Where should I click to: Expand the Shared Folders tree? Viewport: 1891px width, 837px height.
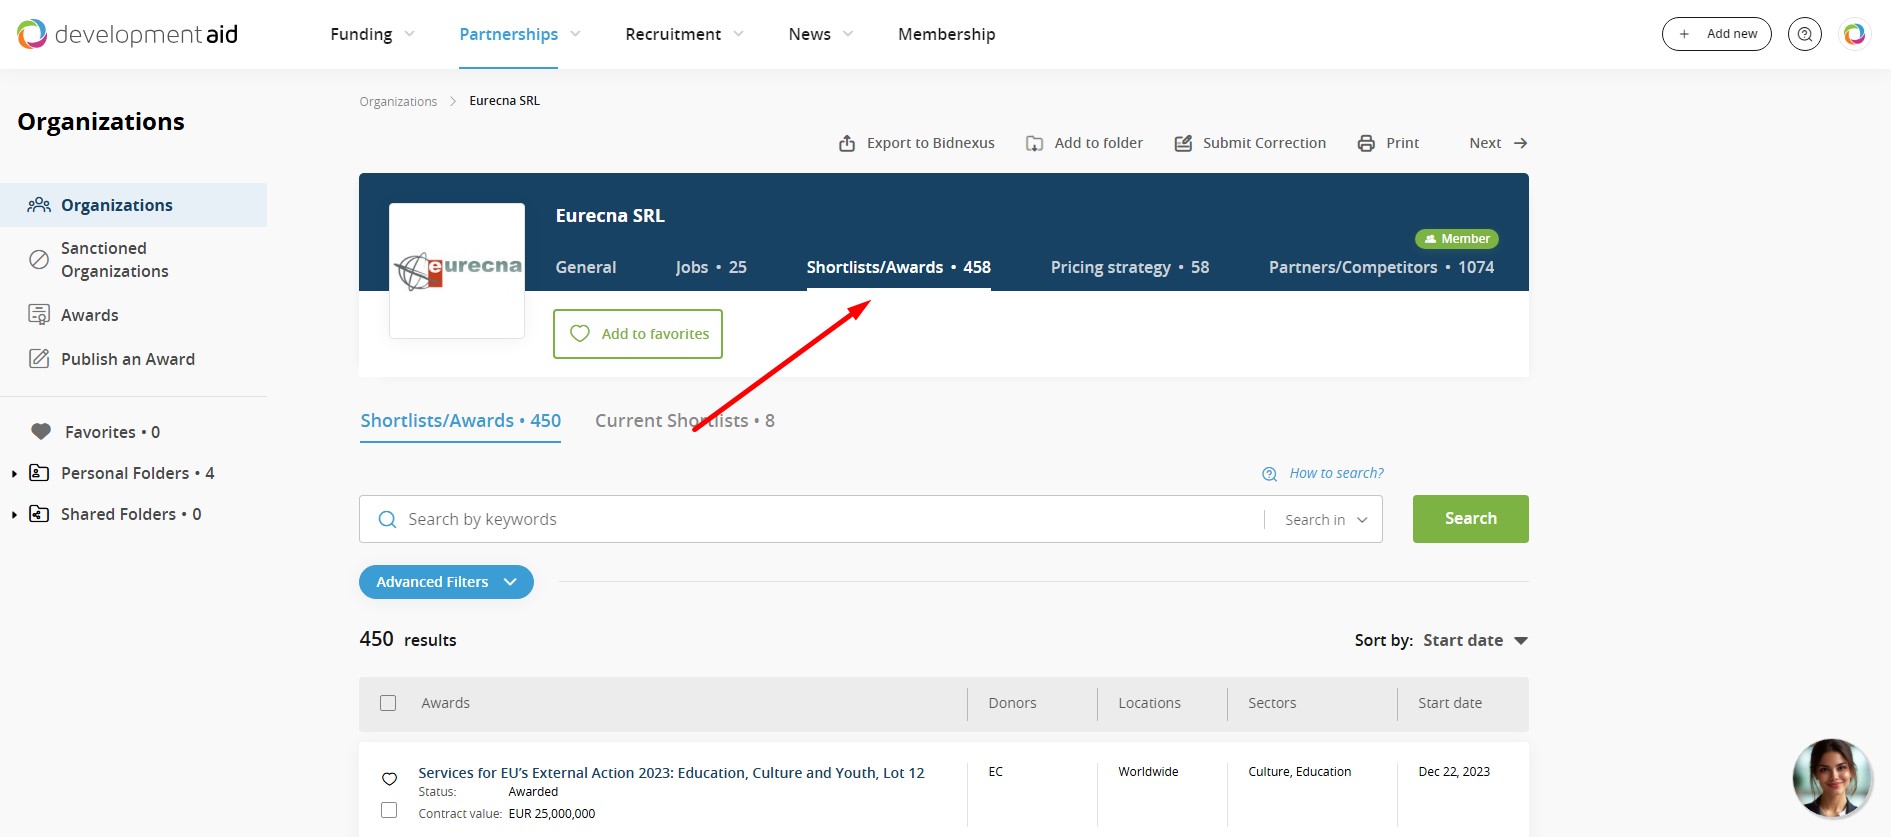[14, 515]
